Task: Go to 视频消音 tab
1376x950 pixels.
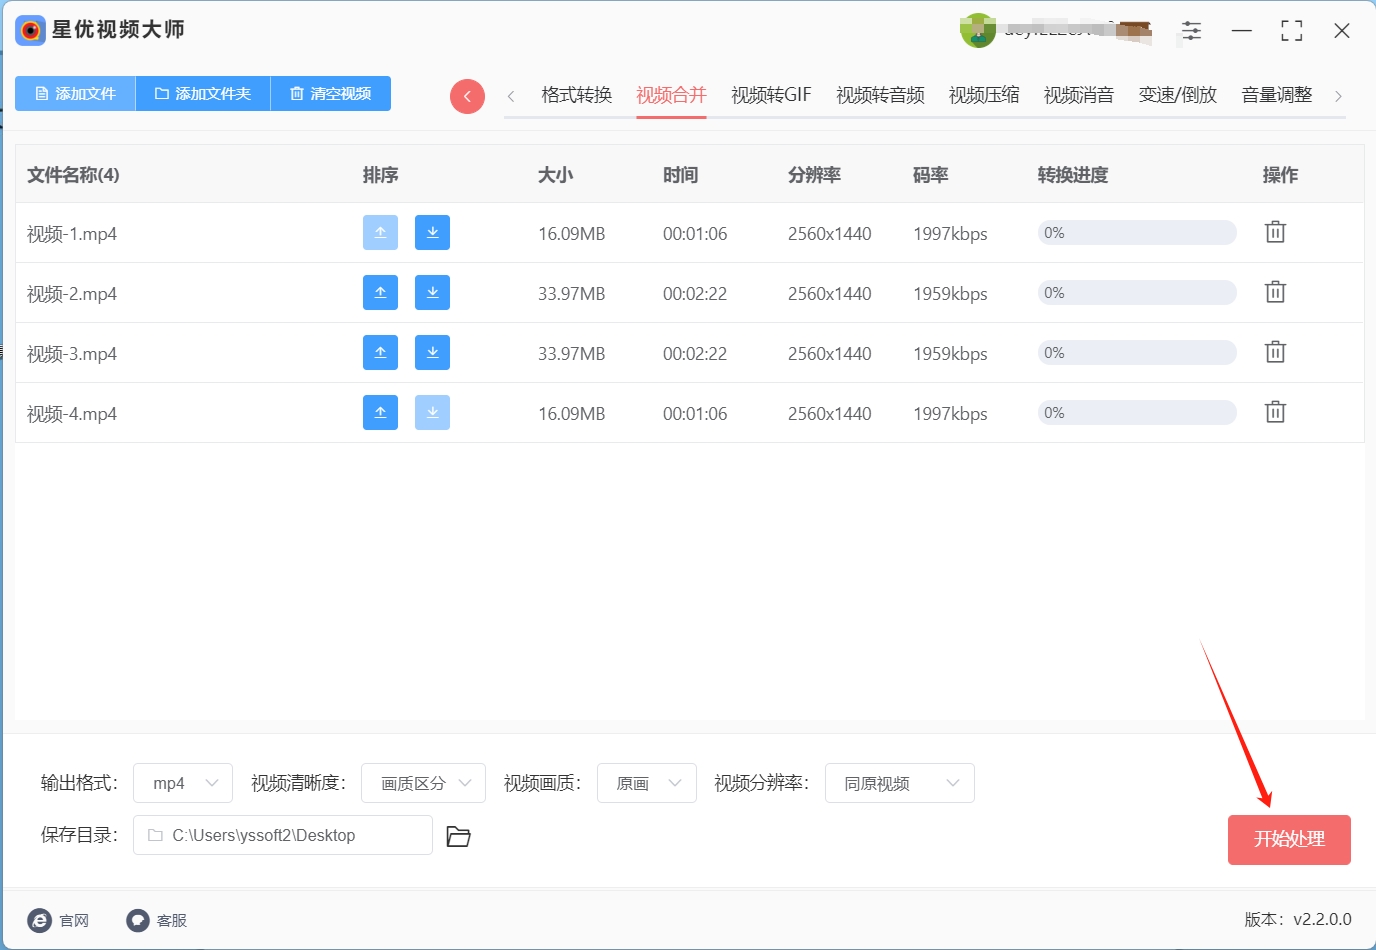Action: pos(1079,95)
